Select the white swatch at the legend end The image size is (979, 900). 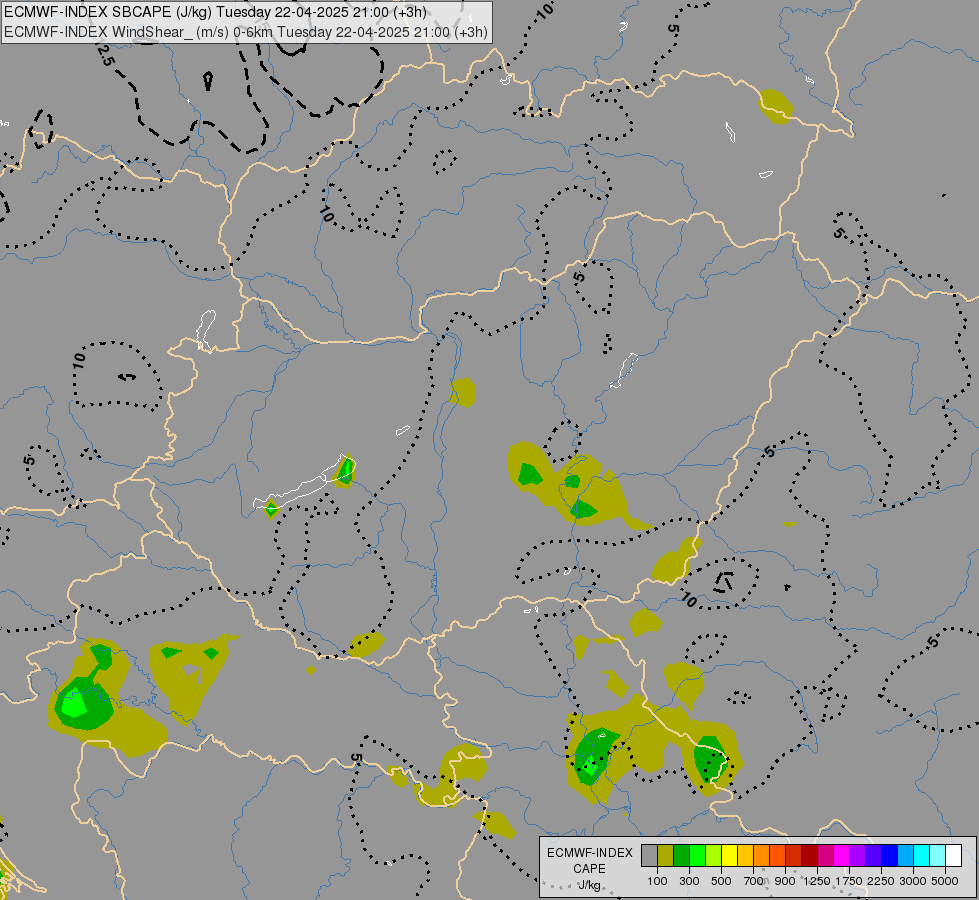click(x=953, y=855)
